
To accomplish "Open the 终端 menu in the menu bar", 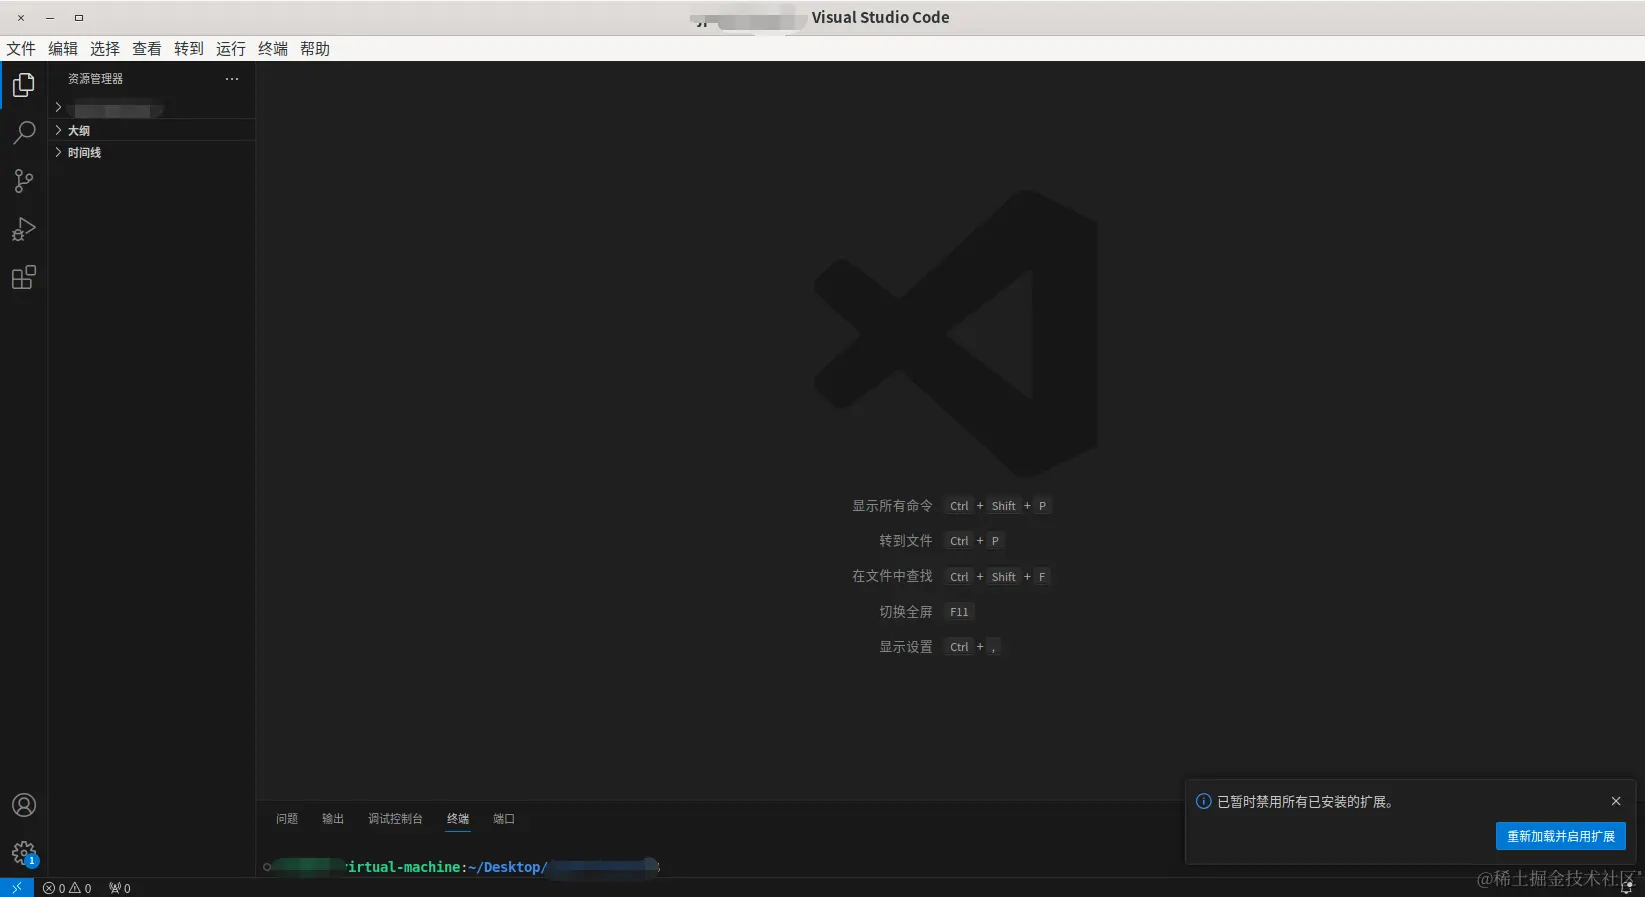I will [273, 49].
